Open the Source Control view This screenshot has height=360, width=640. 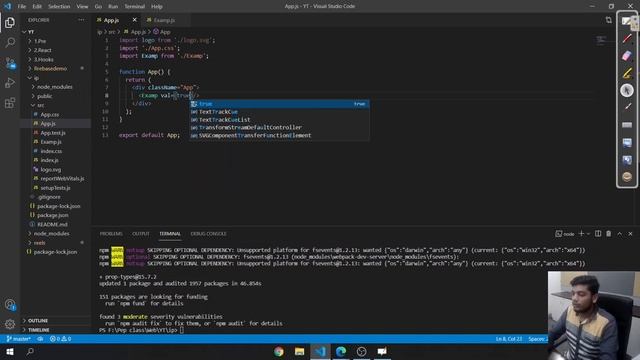click(10, 63)
